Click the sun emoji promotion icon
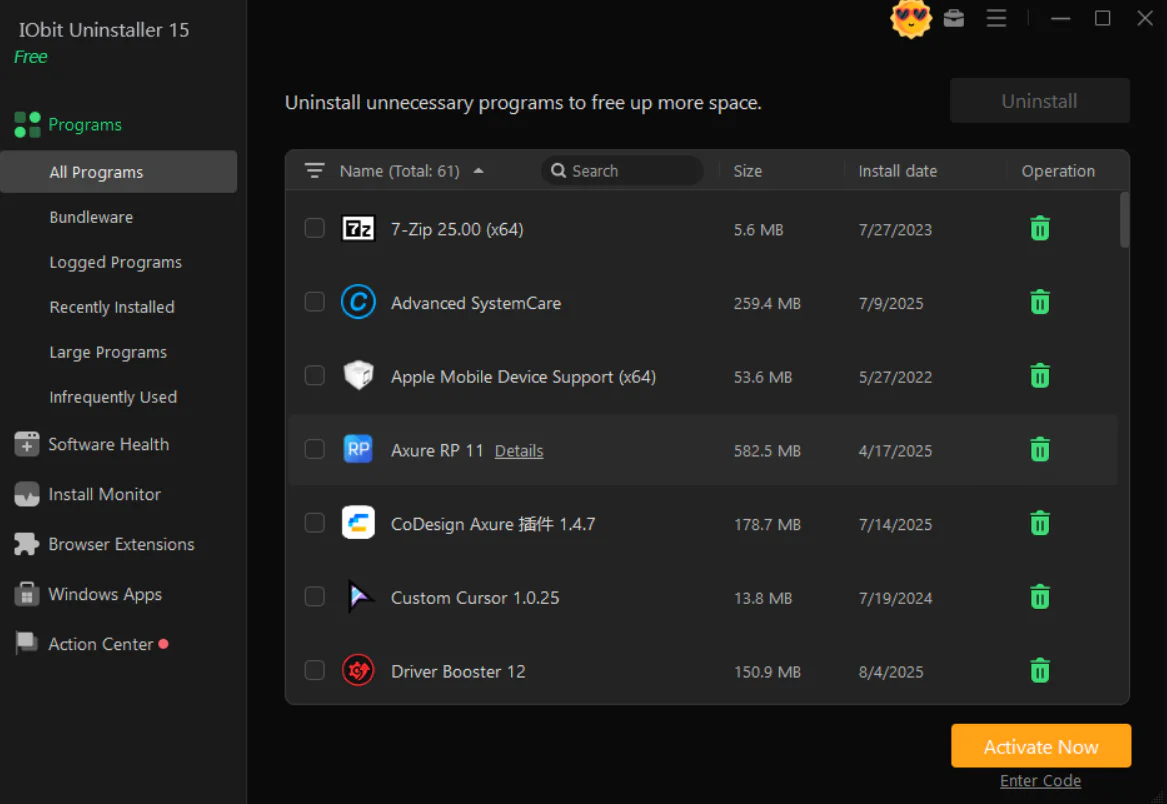The width and height of the screenshot is (1167, 804). [x=910, y=18]
